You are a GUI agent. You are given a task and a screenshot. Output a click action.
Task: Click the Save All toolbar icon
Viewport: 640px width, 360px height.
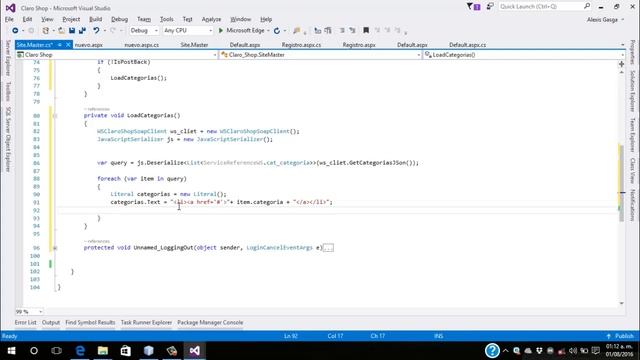pyautogui.click(x=82, y=31)
